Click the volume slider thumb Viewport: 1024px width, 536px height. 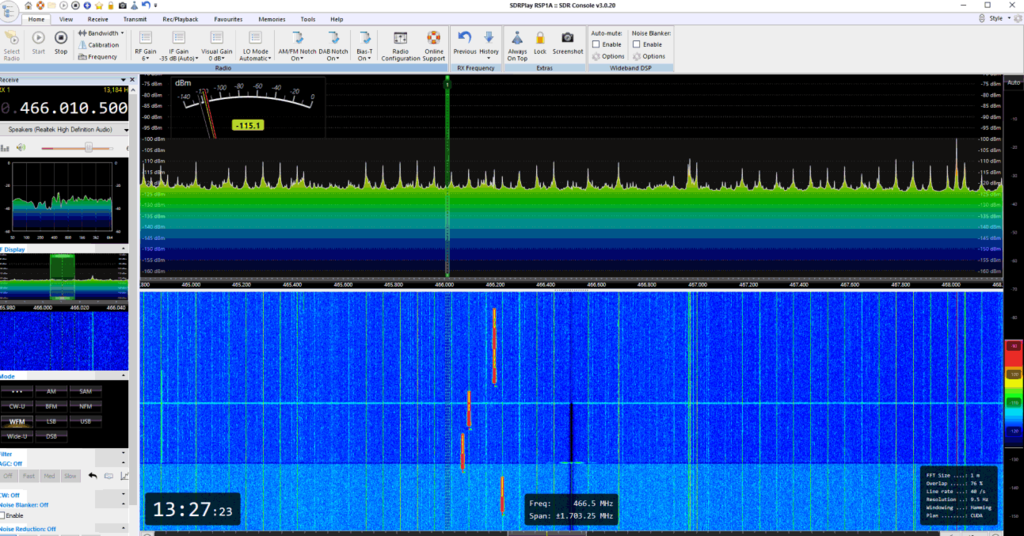(88, 148)
